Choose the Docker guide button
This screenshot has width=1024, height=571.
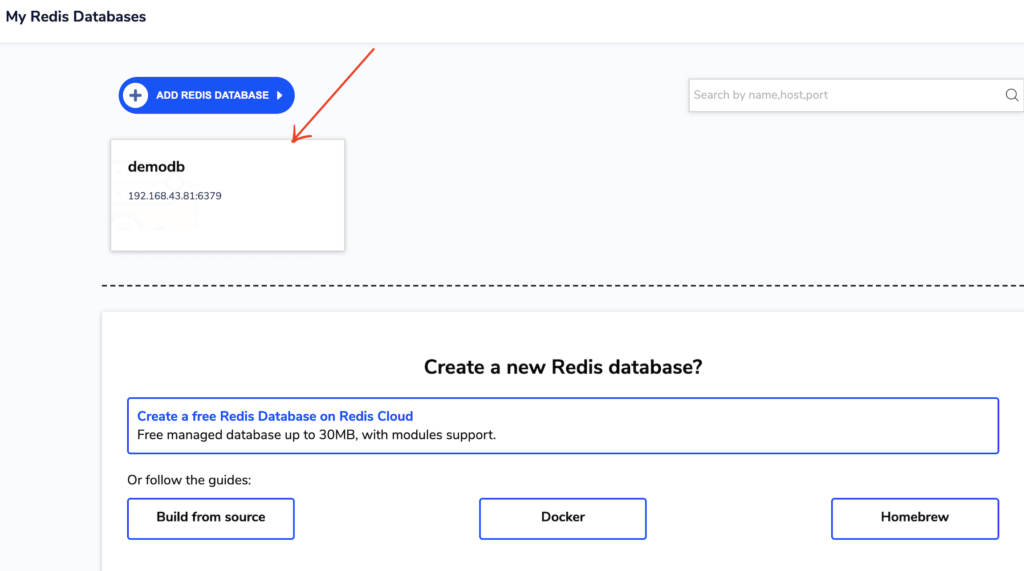562,518
